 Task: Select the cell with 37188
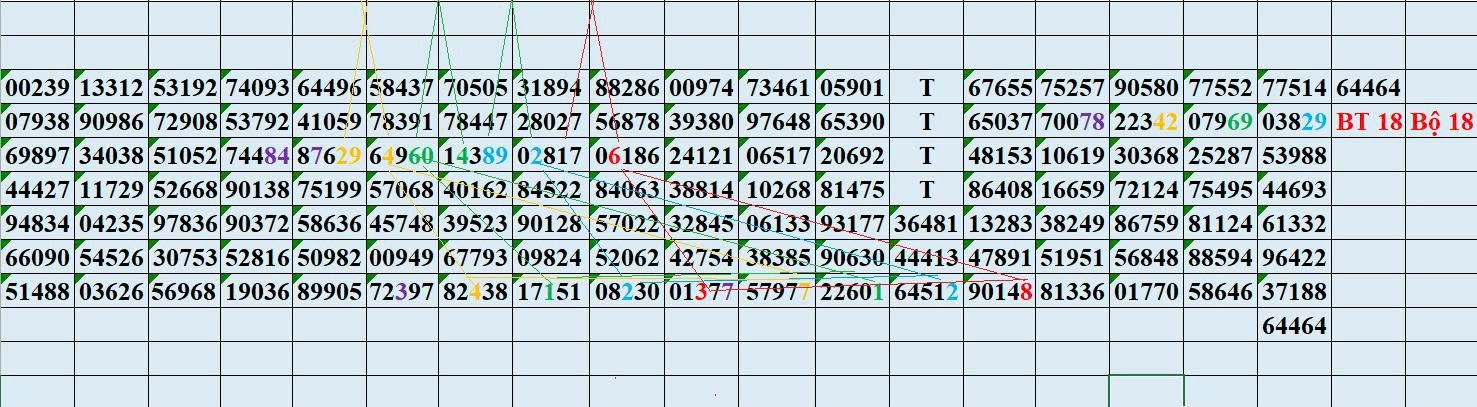tap(1294, 292)
